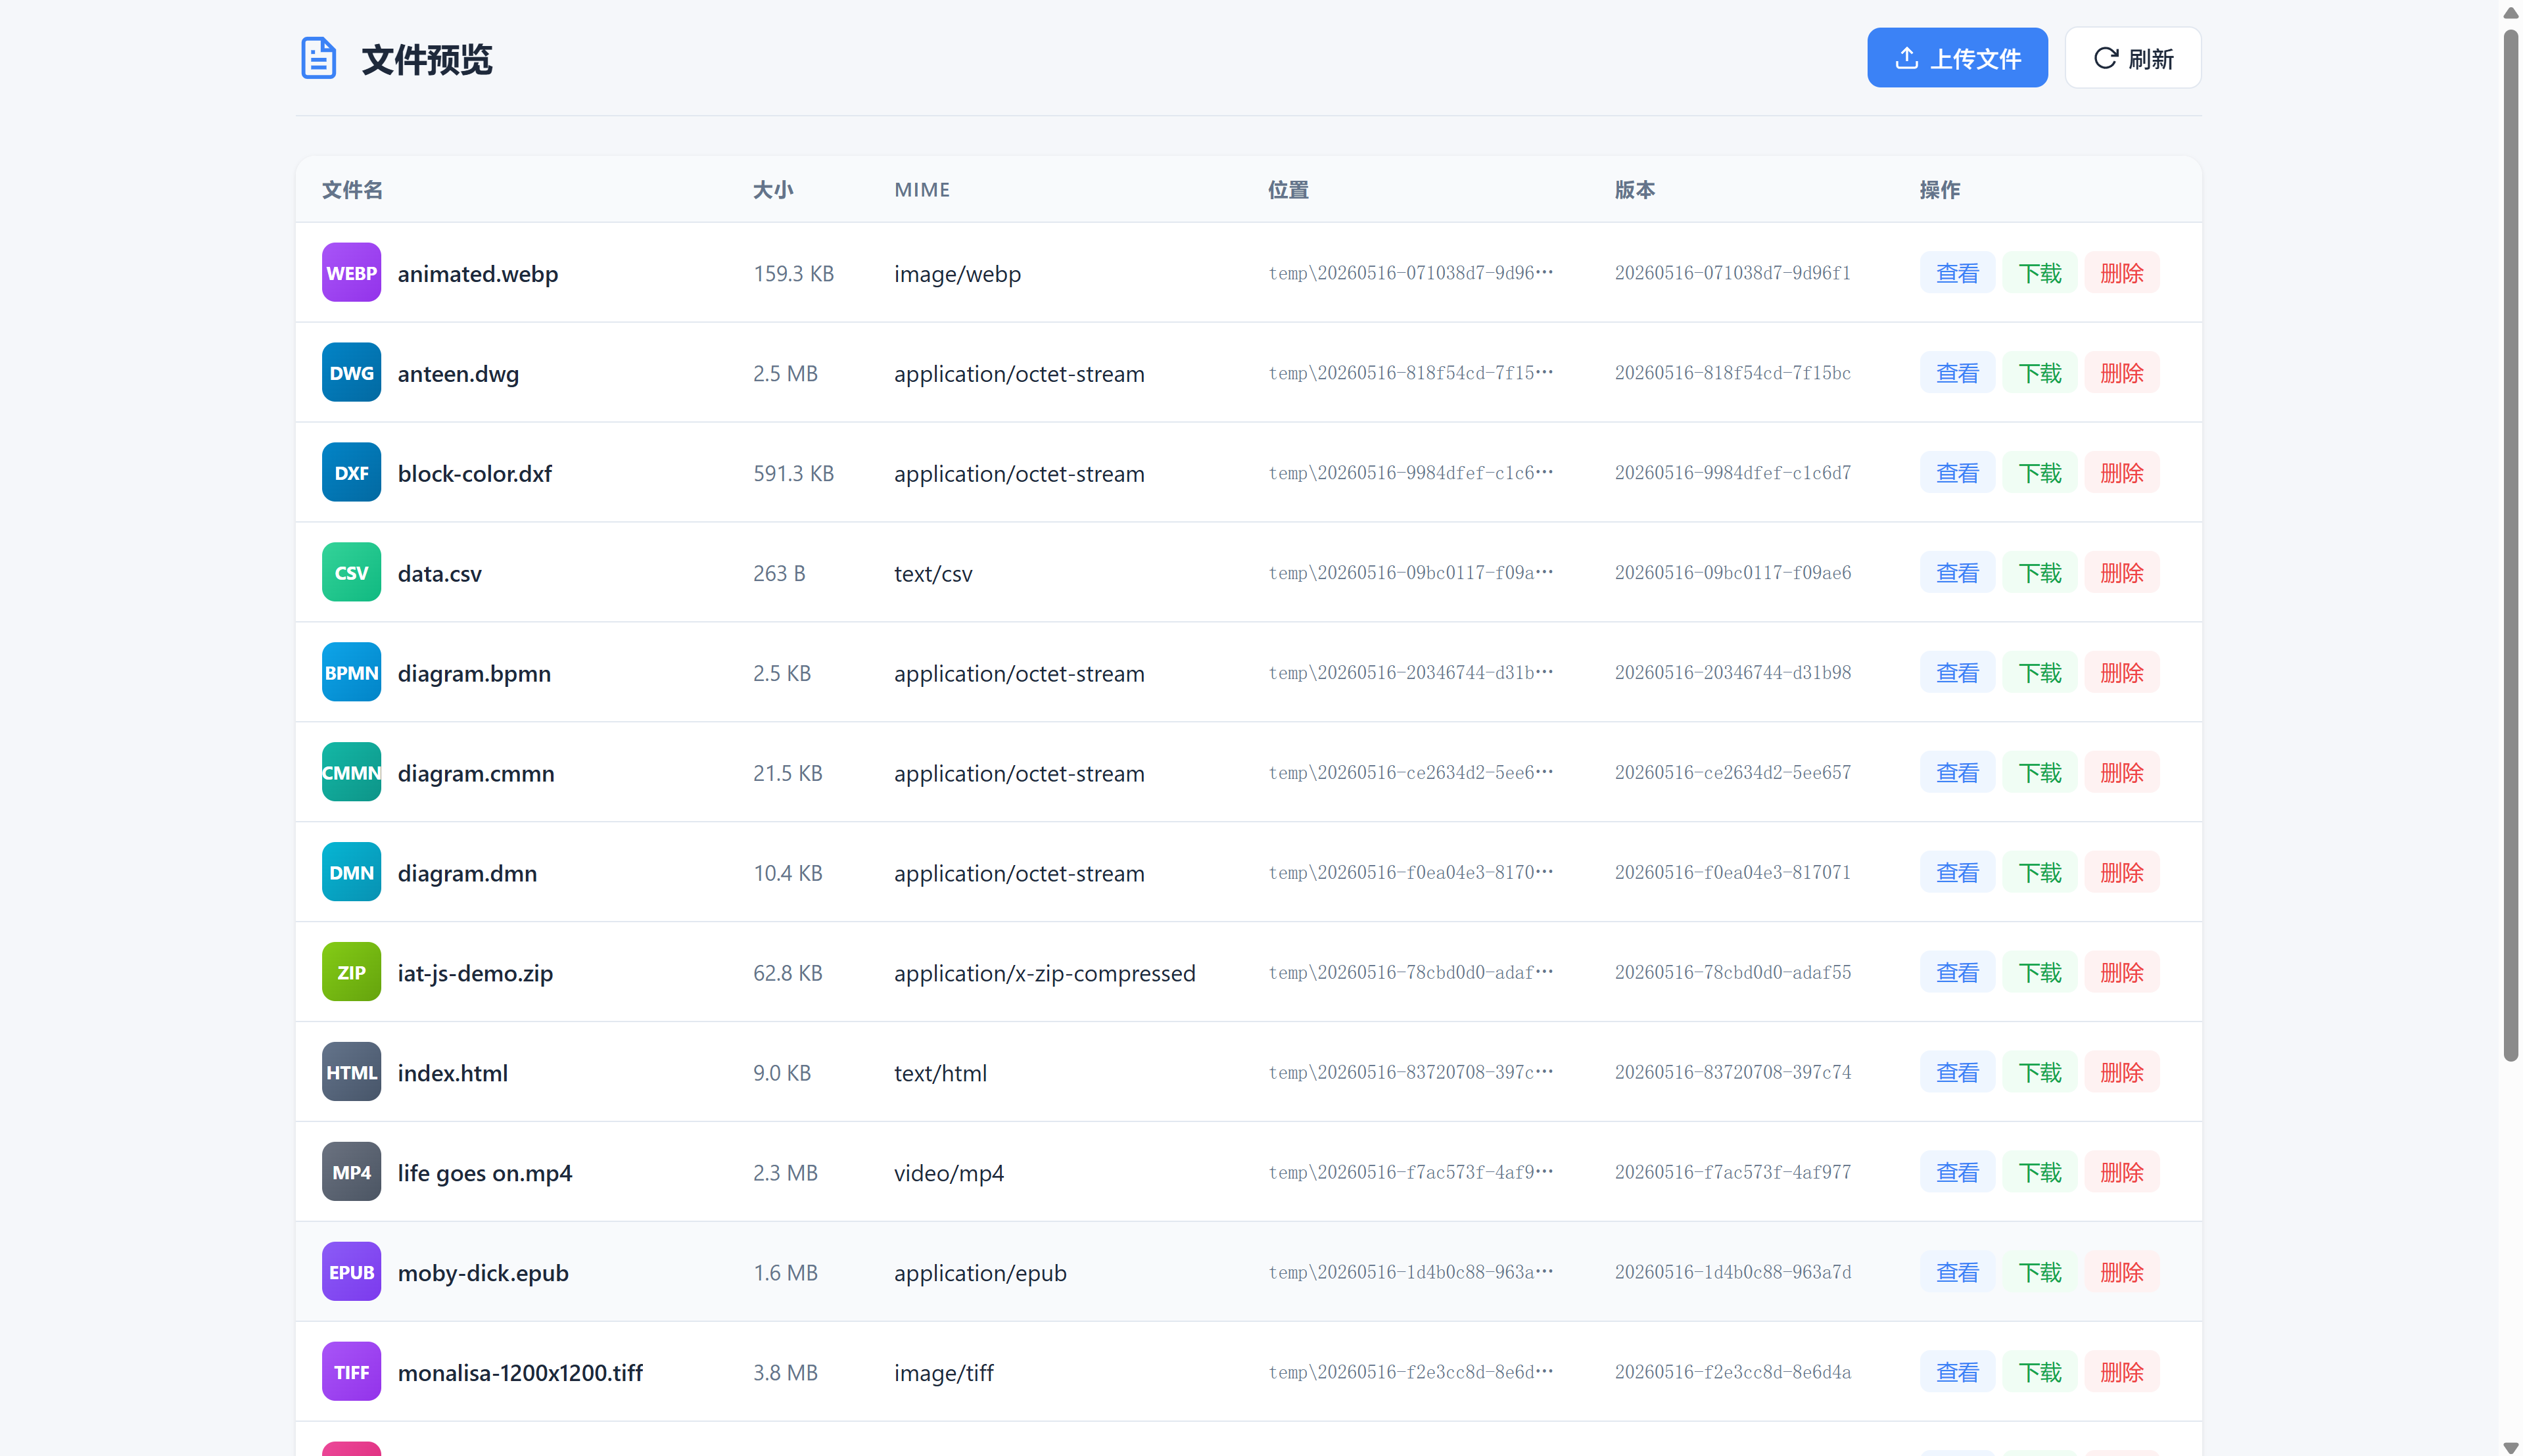Select the file name moby-dick.epub
The image size is (2523, 1456).
pos(483,1273)
